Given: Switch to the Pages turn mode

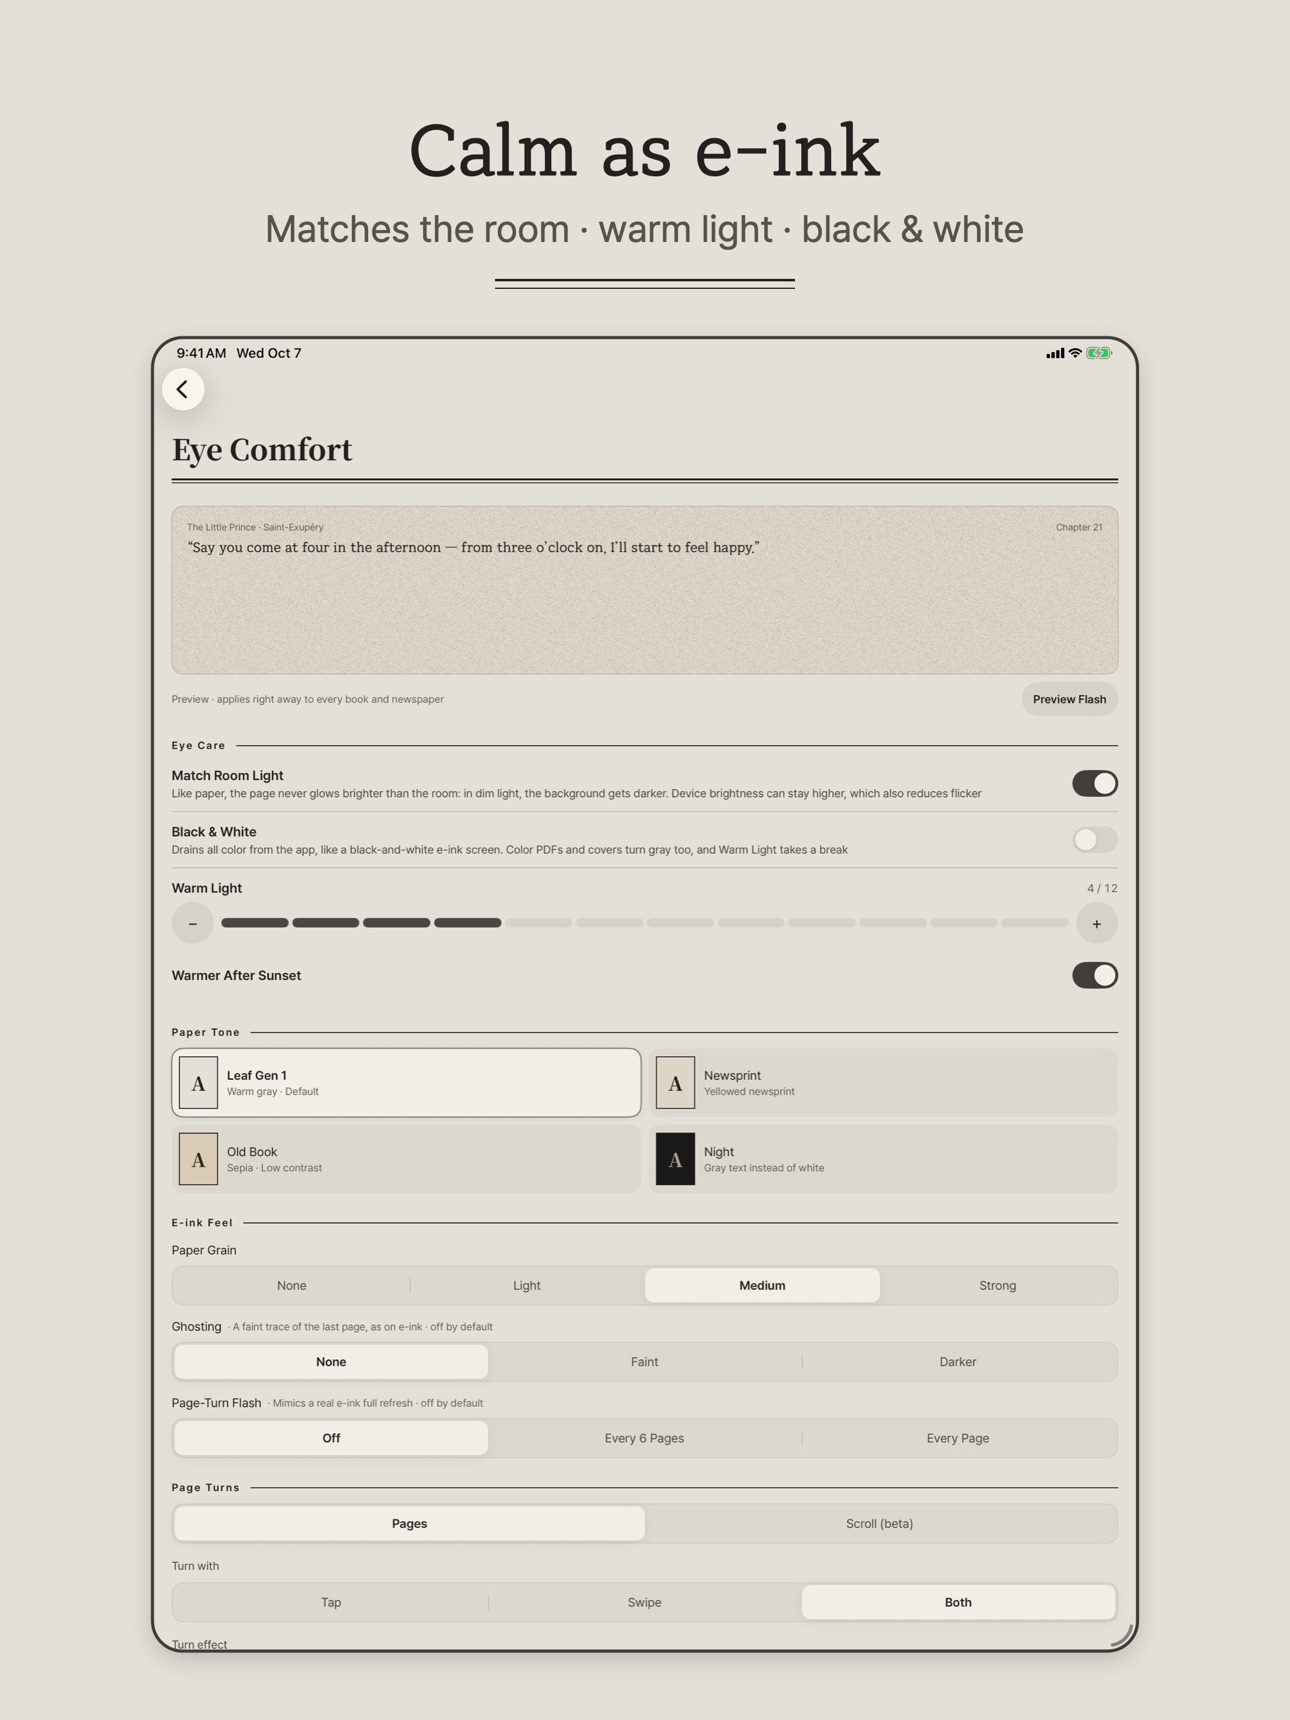Looking at the screenshot, I should pyautogui.click(x=409, y=1523).
